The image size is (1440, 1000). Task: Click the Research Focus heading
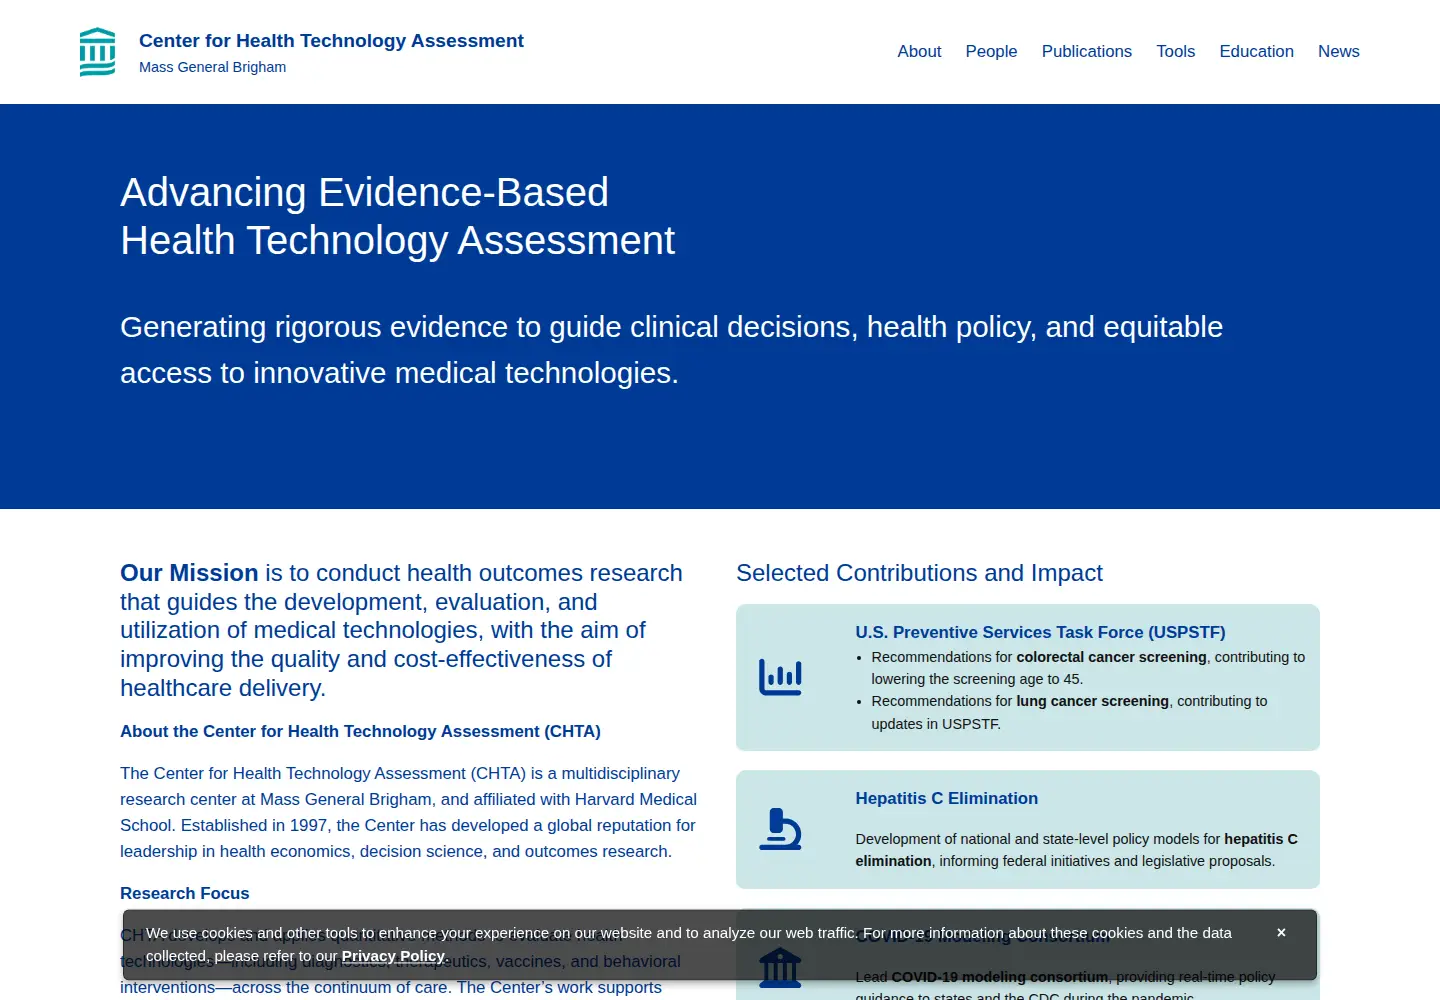tap(185, 893)
